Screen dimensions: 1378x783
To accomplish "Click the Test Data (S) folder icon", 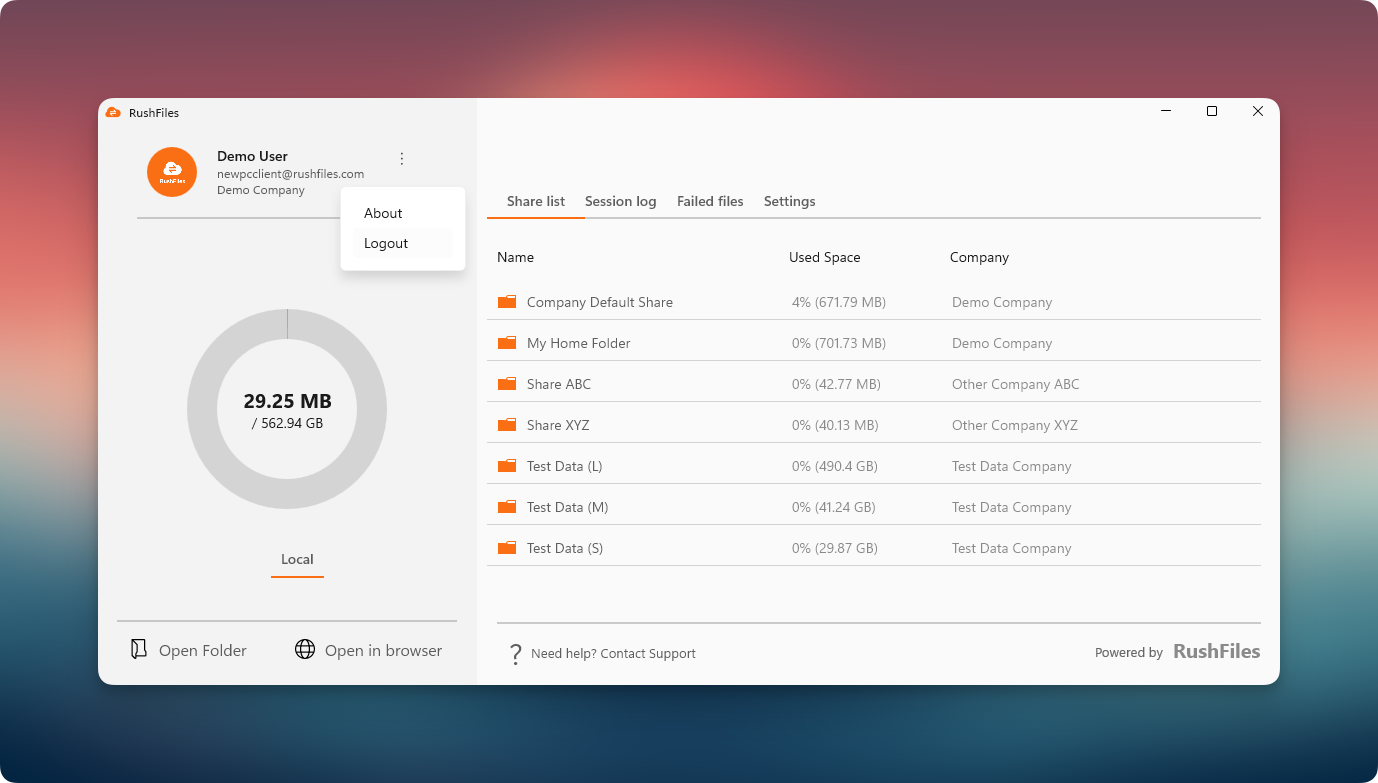I will coord(507,547).
